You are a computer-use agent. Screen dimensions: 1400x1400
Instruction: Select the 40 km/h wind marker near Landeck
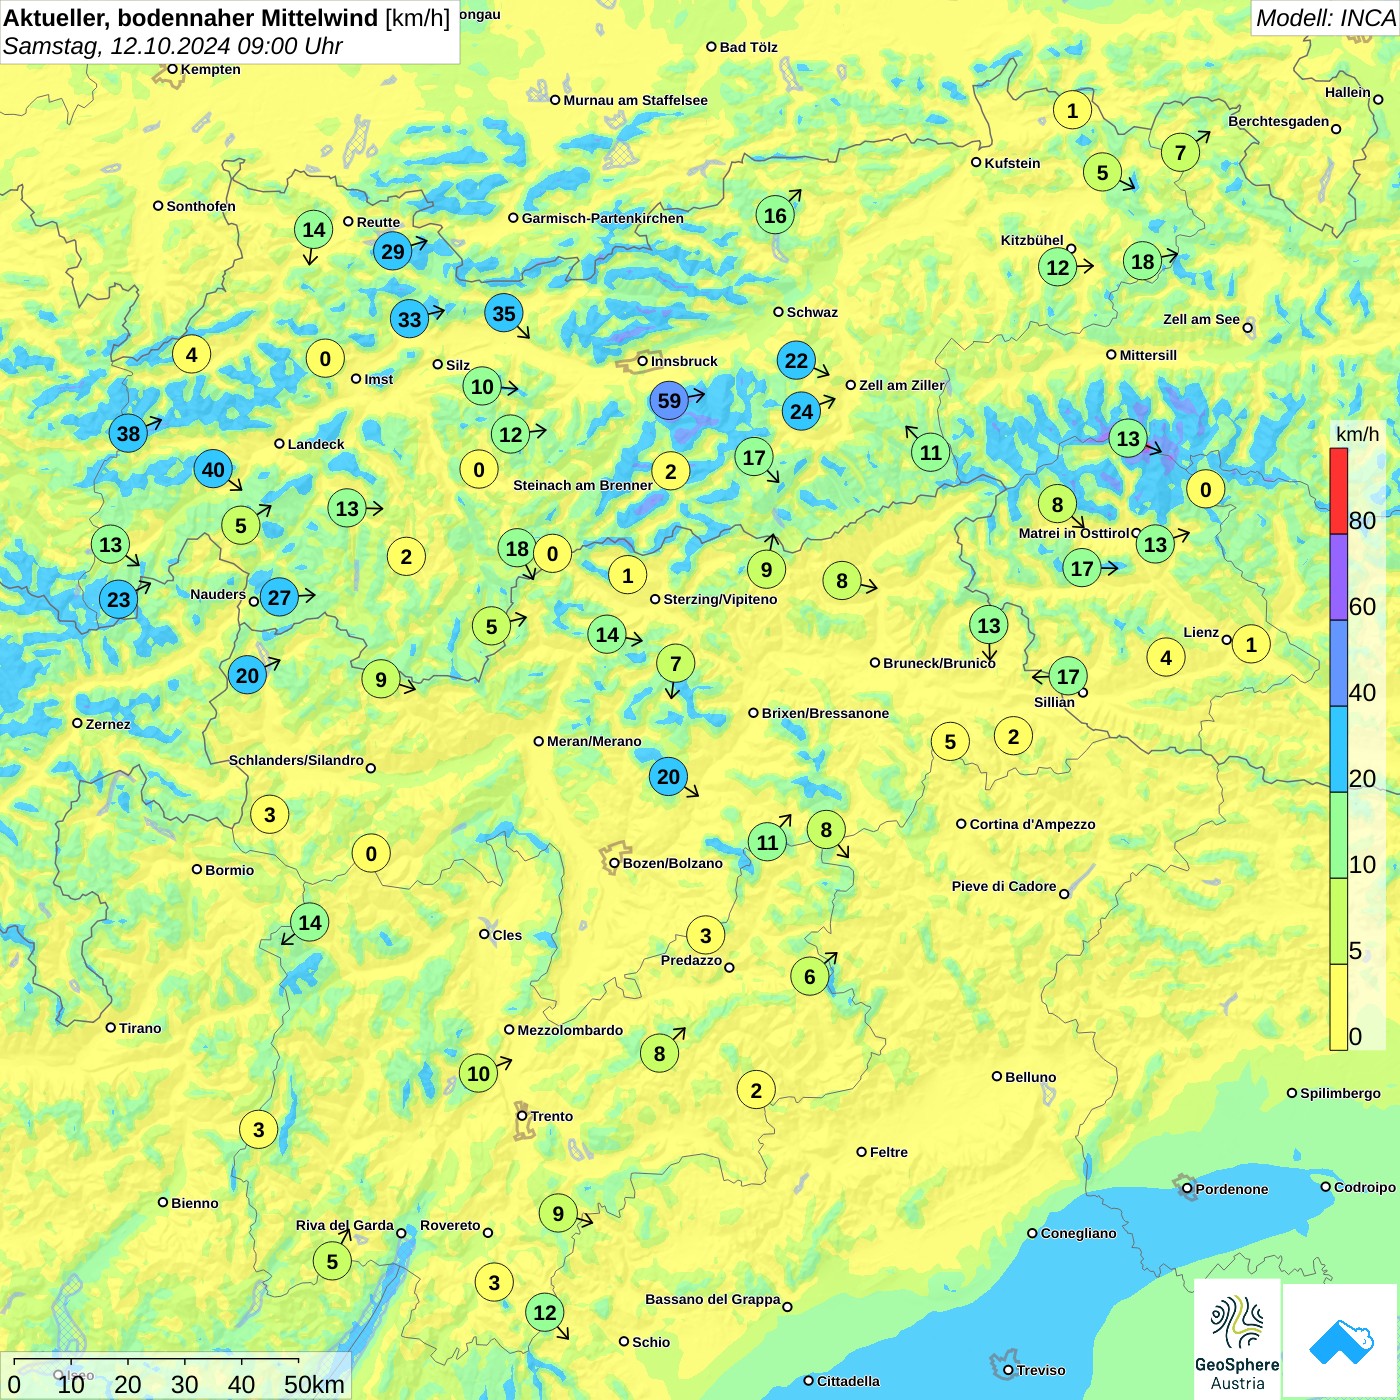(x=213, y=469)
